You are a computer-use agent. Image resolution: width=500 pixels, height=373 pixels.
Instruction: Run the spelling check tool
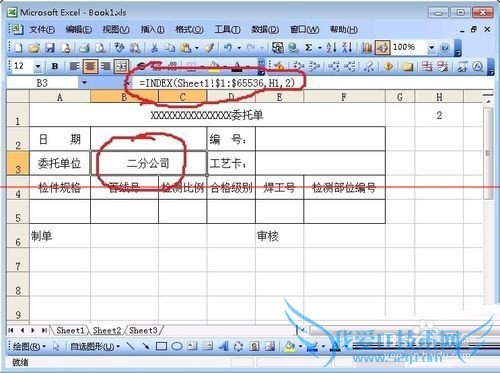tap(119, 48)
